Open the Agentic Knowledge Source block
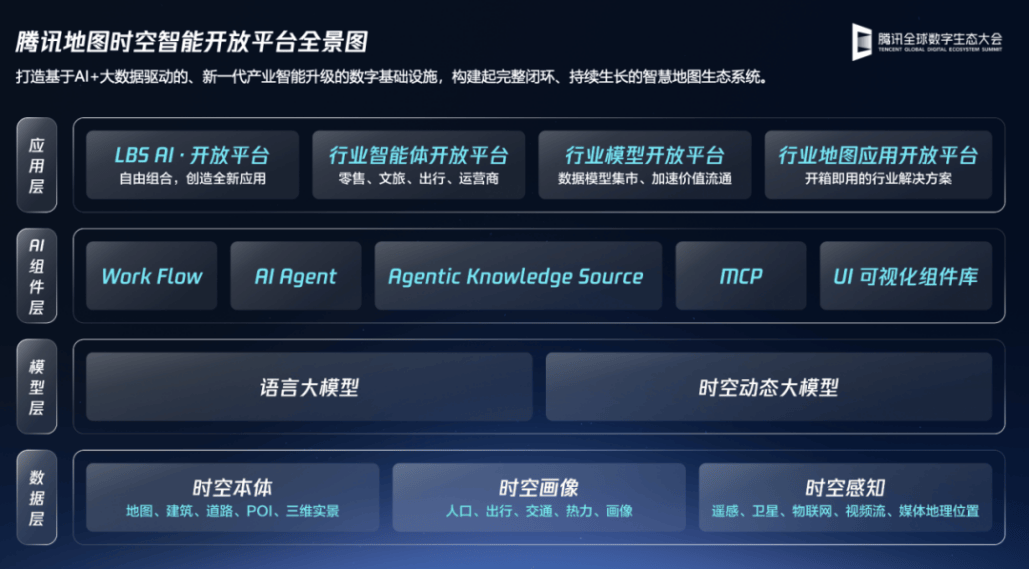 [517, 276]
